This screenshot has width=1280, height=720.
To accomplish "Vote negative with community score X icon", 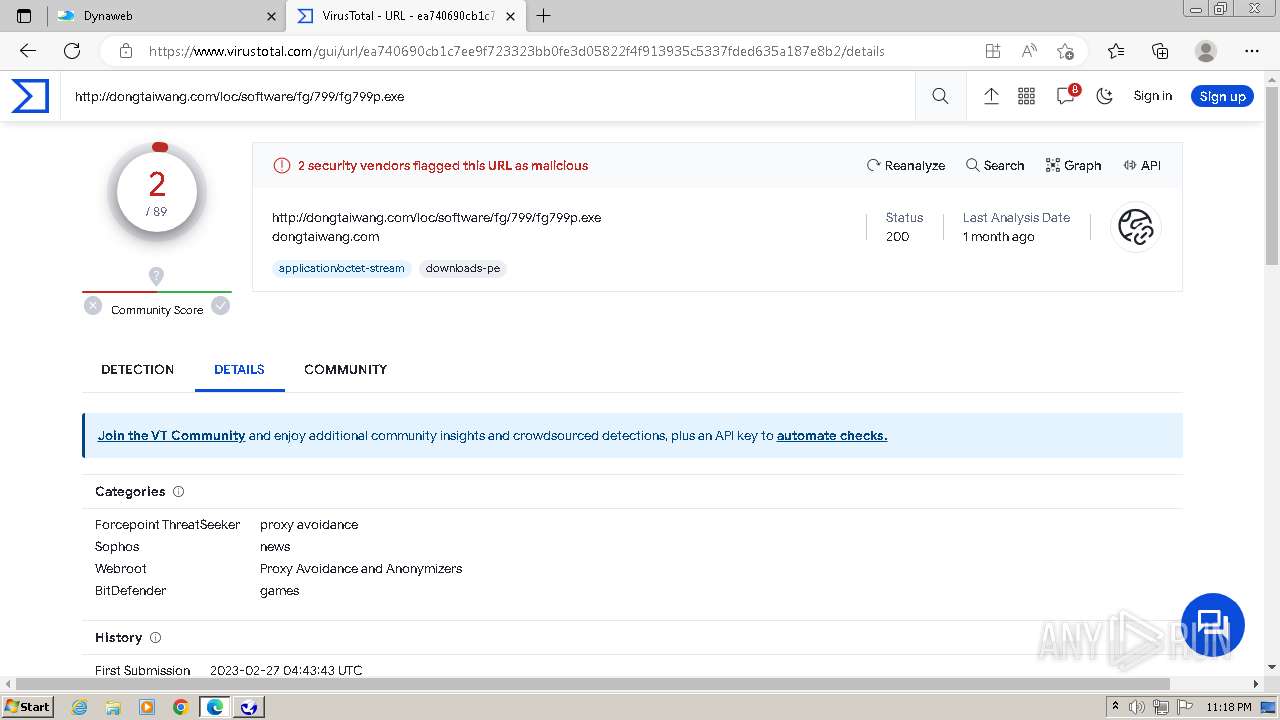I will (x=93, y=306).
